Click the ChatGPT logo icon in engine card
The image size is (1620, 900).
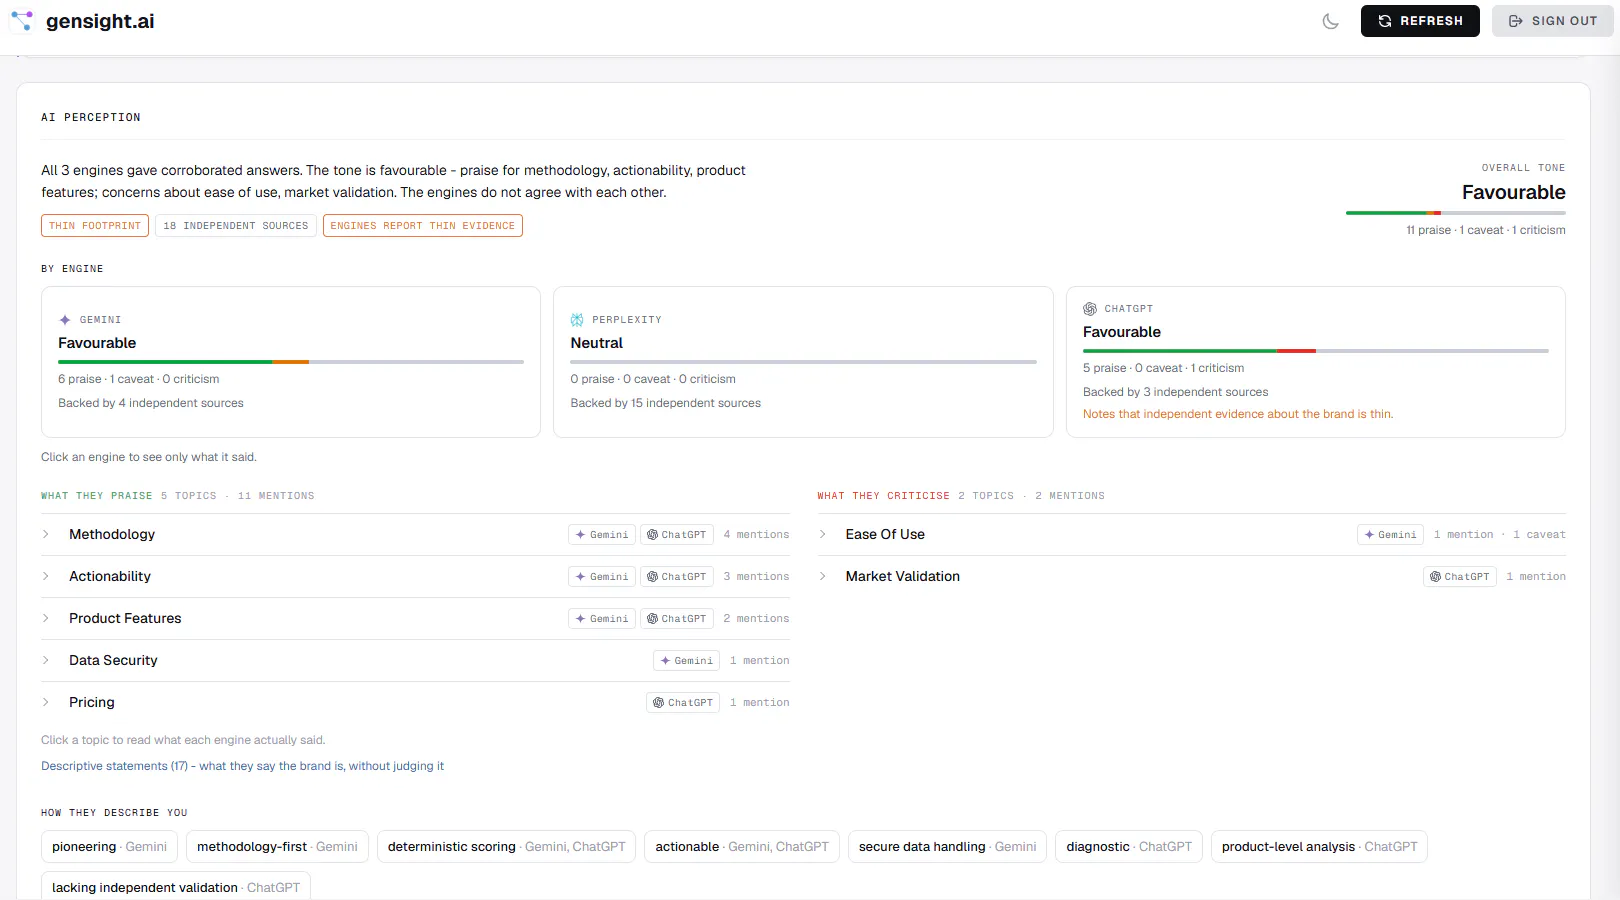(1090, 309)
